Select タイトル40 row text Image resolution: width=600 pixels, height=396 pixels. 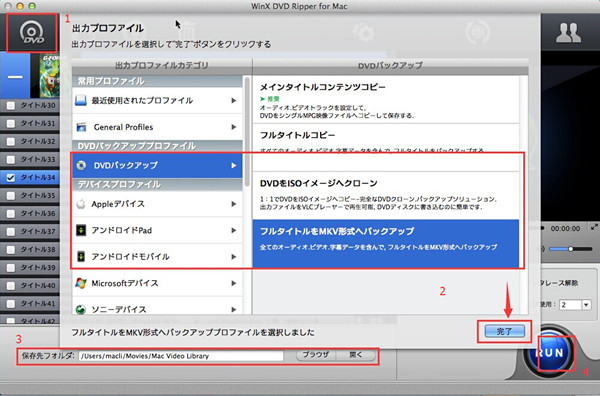click(38, 285)
